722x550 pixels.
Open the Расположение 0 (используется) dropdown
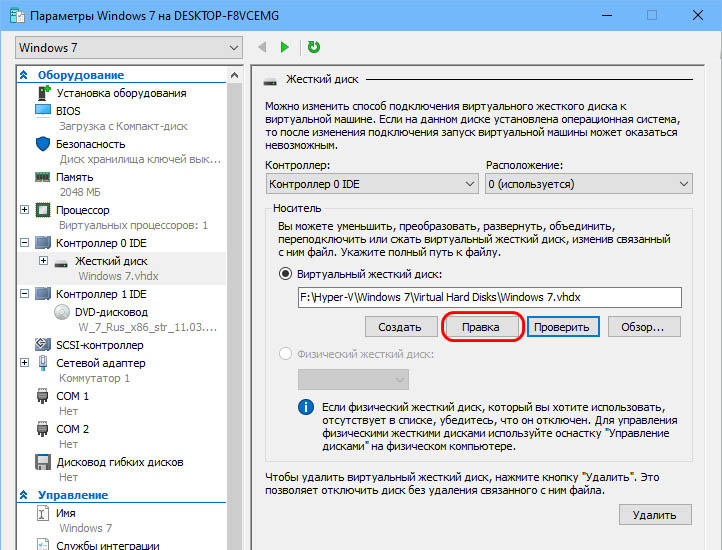(x=589, y=184)
